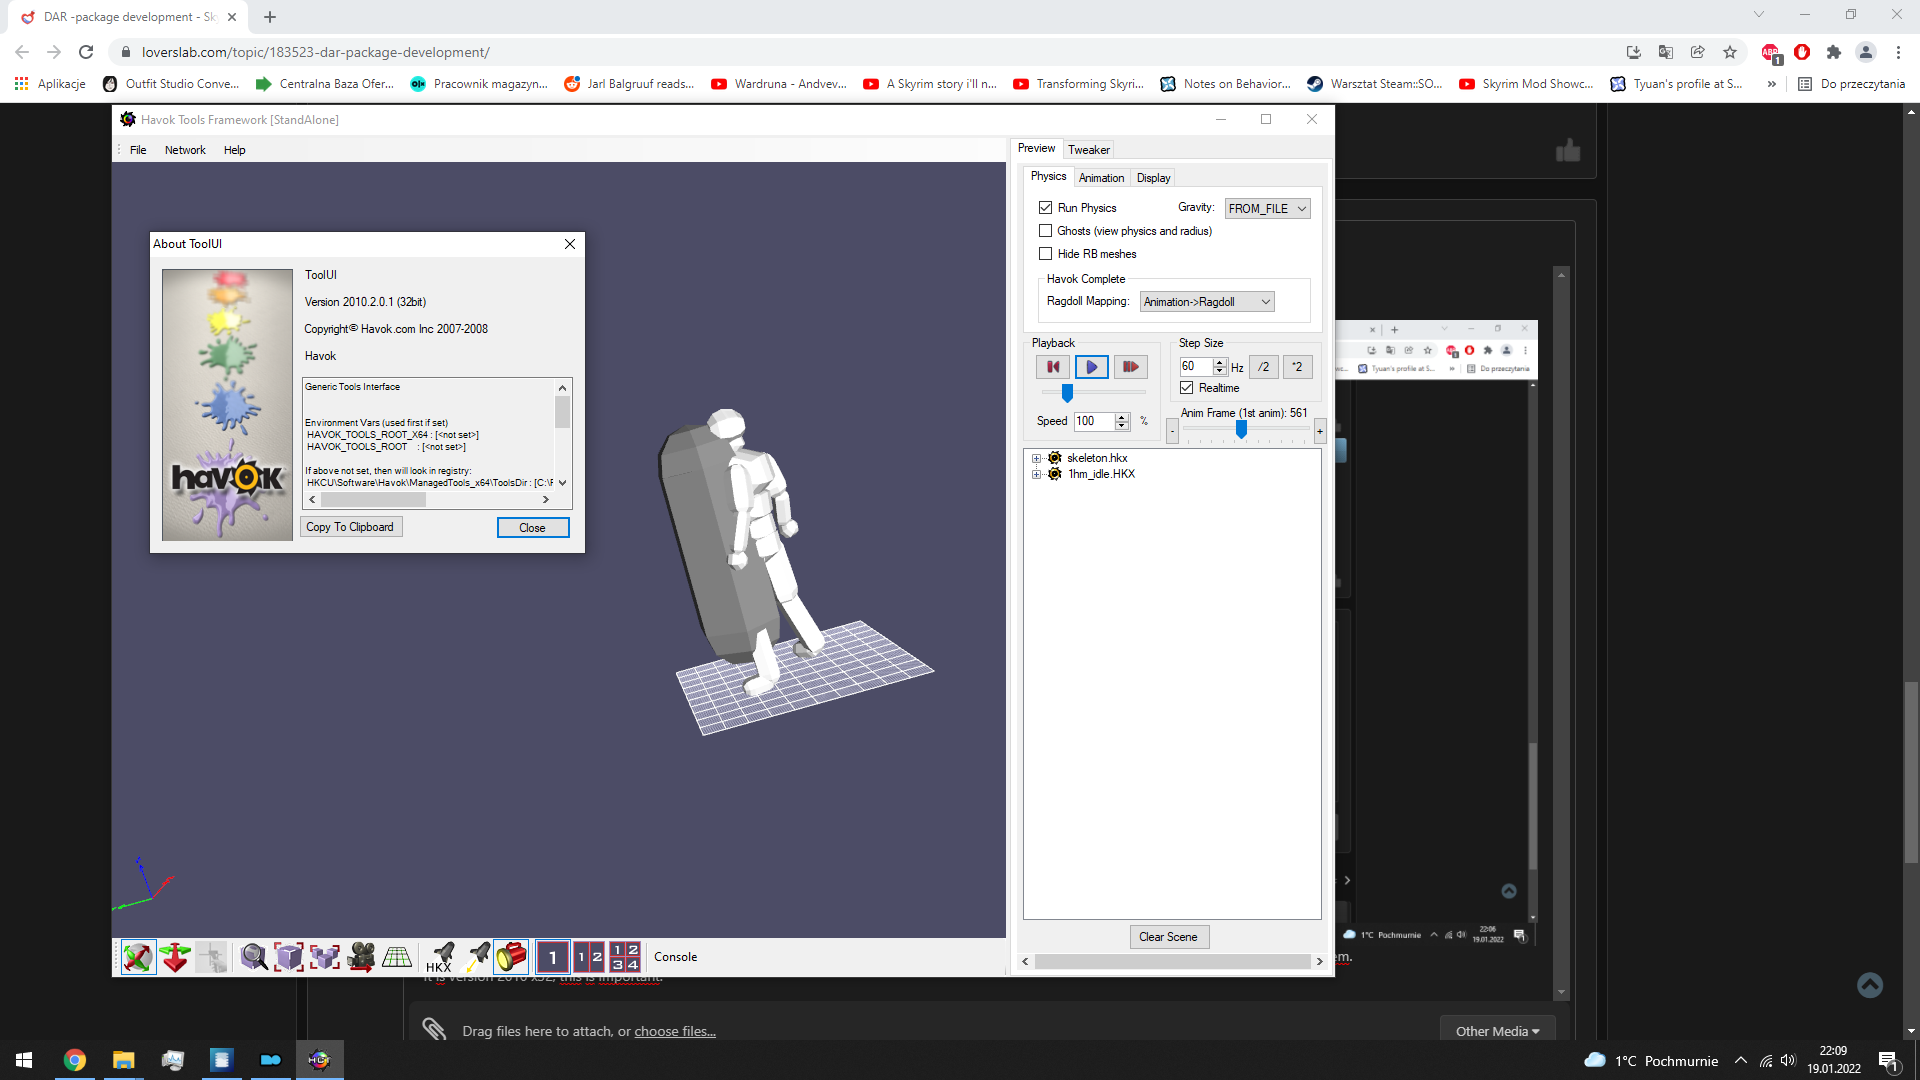
Task: Click the multiple cubes frame-all icon
Action: 325,957
